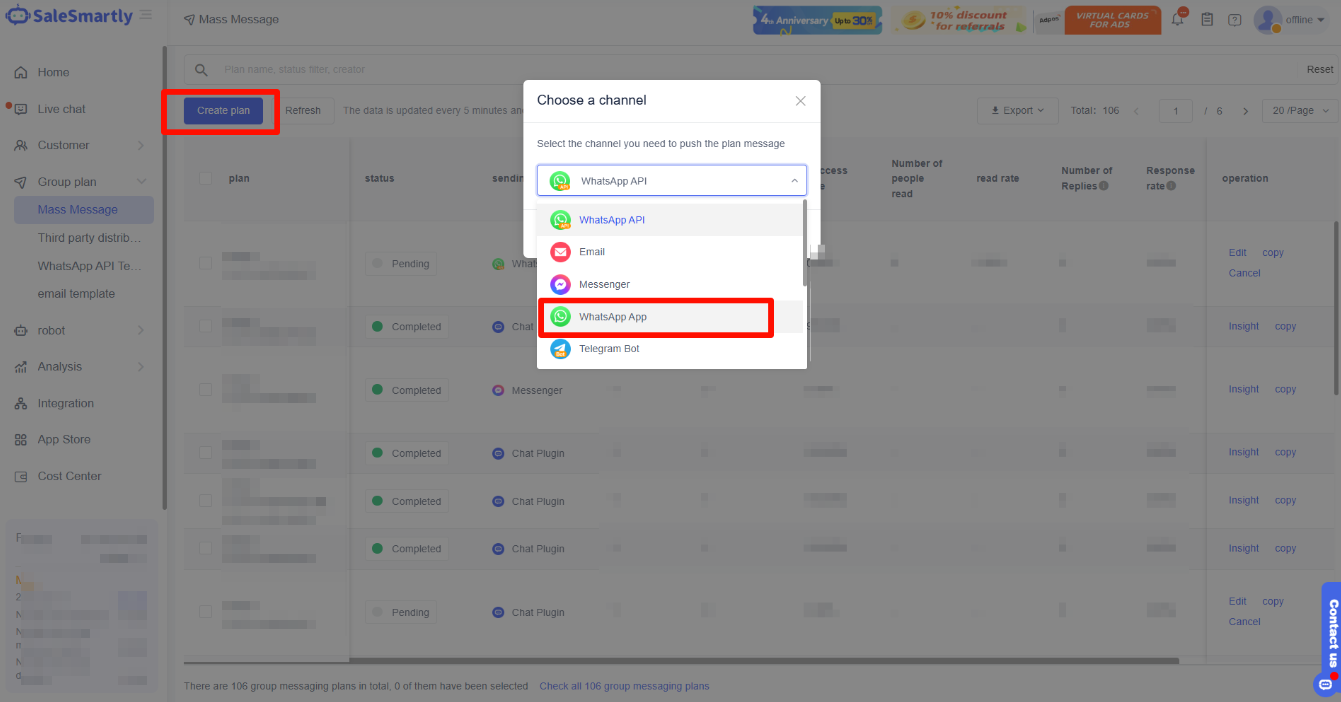Check the first Pending plan row checkbox
The width and height of the screenshot is (1341, 702).
pyautogui.click(x=205, y=263)
